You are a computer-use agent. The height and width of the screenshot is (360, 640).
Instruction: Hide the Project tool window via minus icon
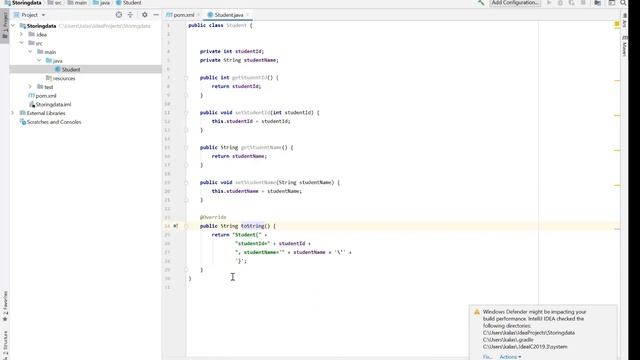point(156,15)
